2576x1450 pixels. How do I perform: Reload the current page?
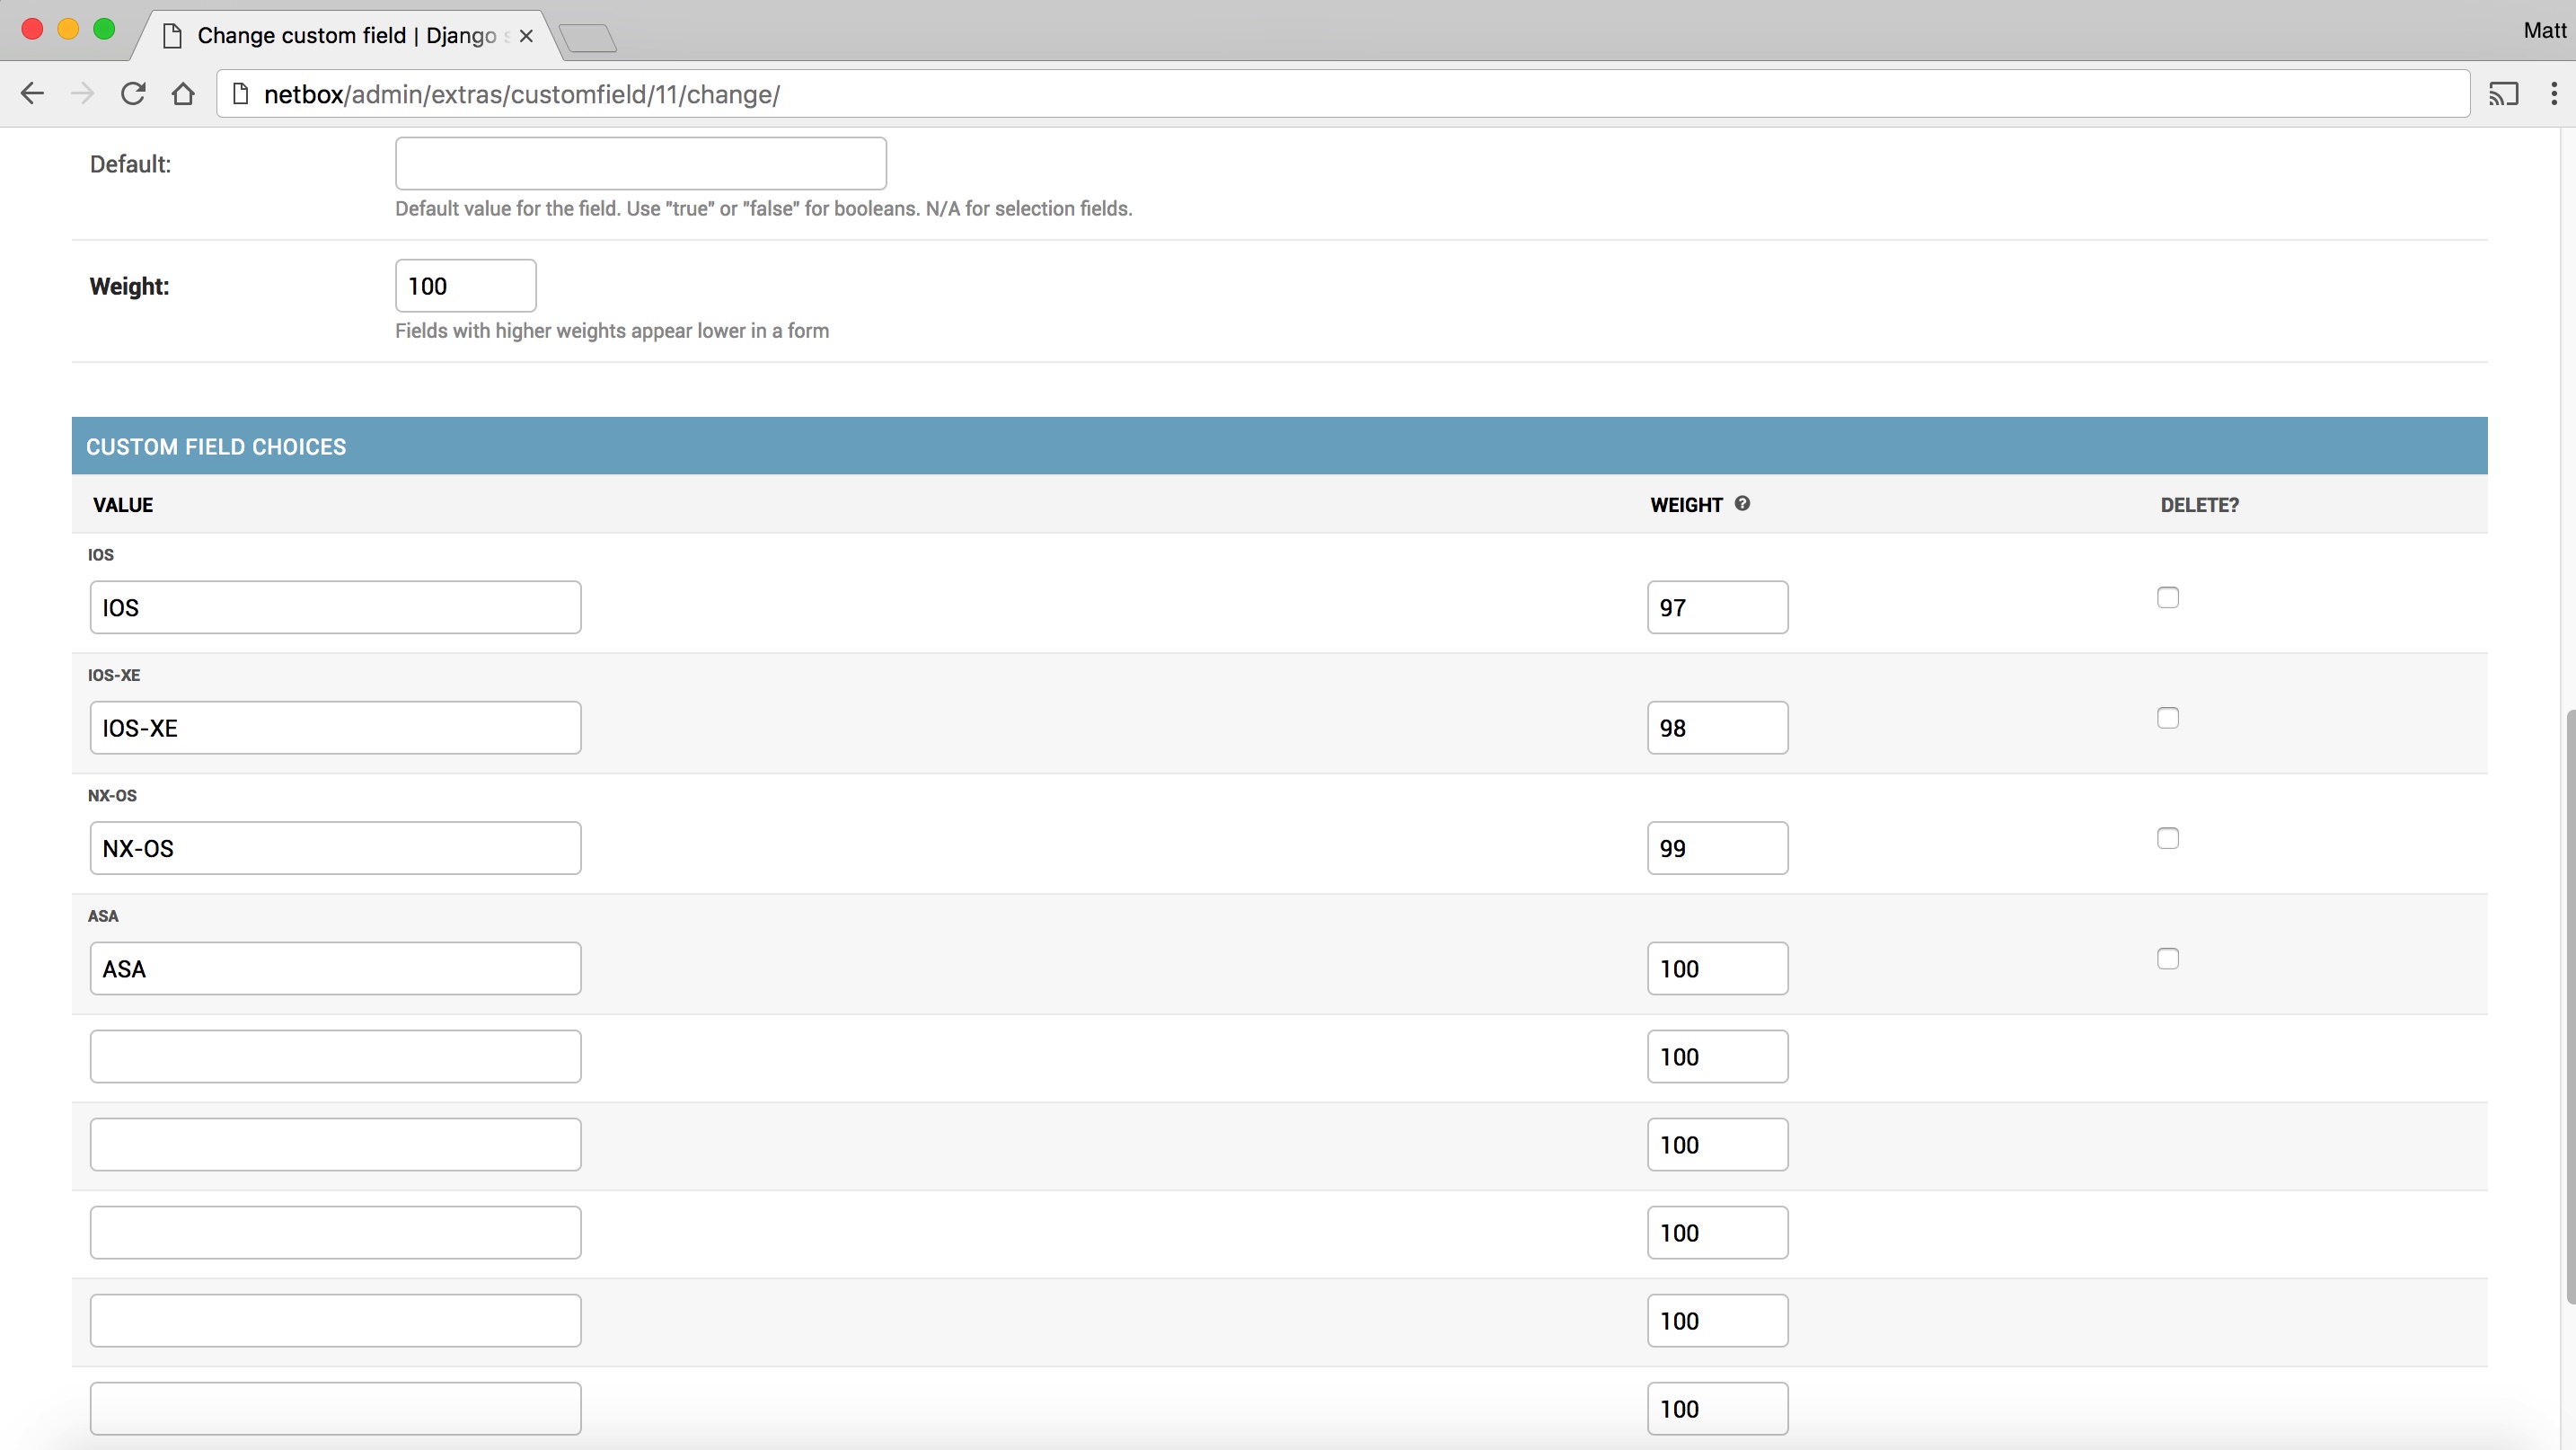[x=133, y=94]
